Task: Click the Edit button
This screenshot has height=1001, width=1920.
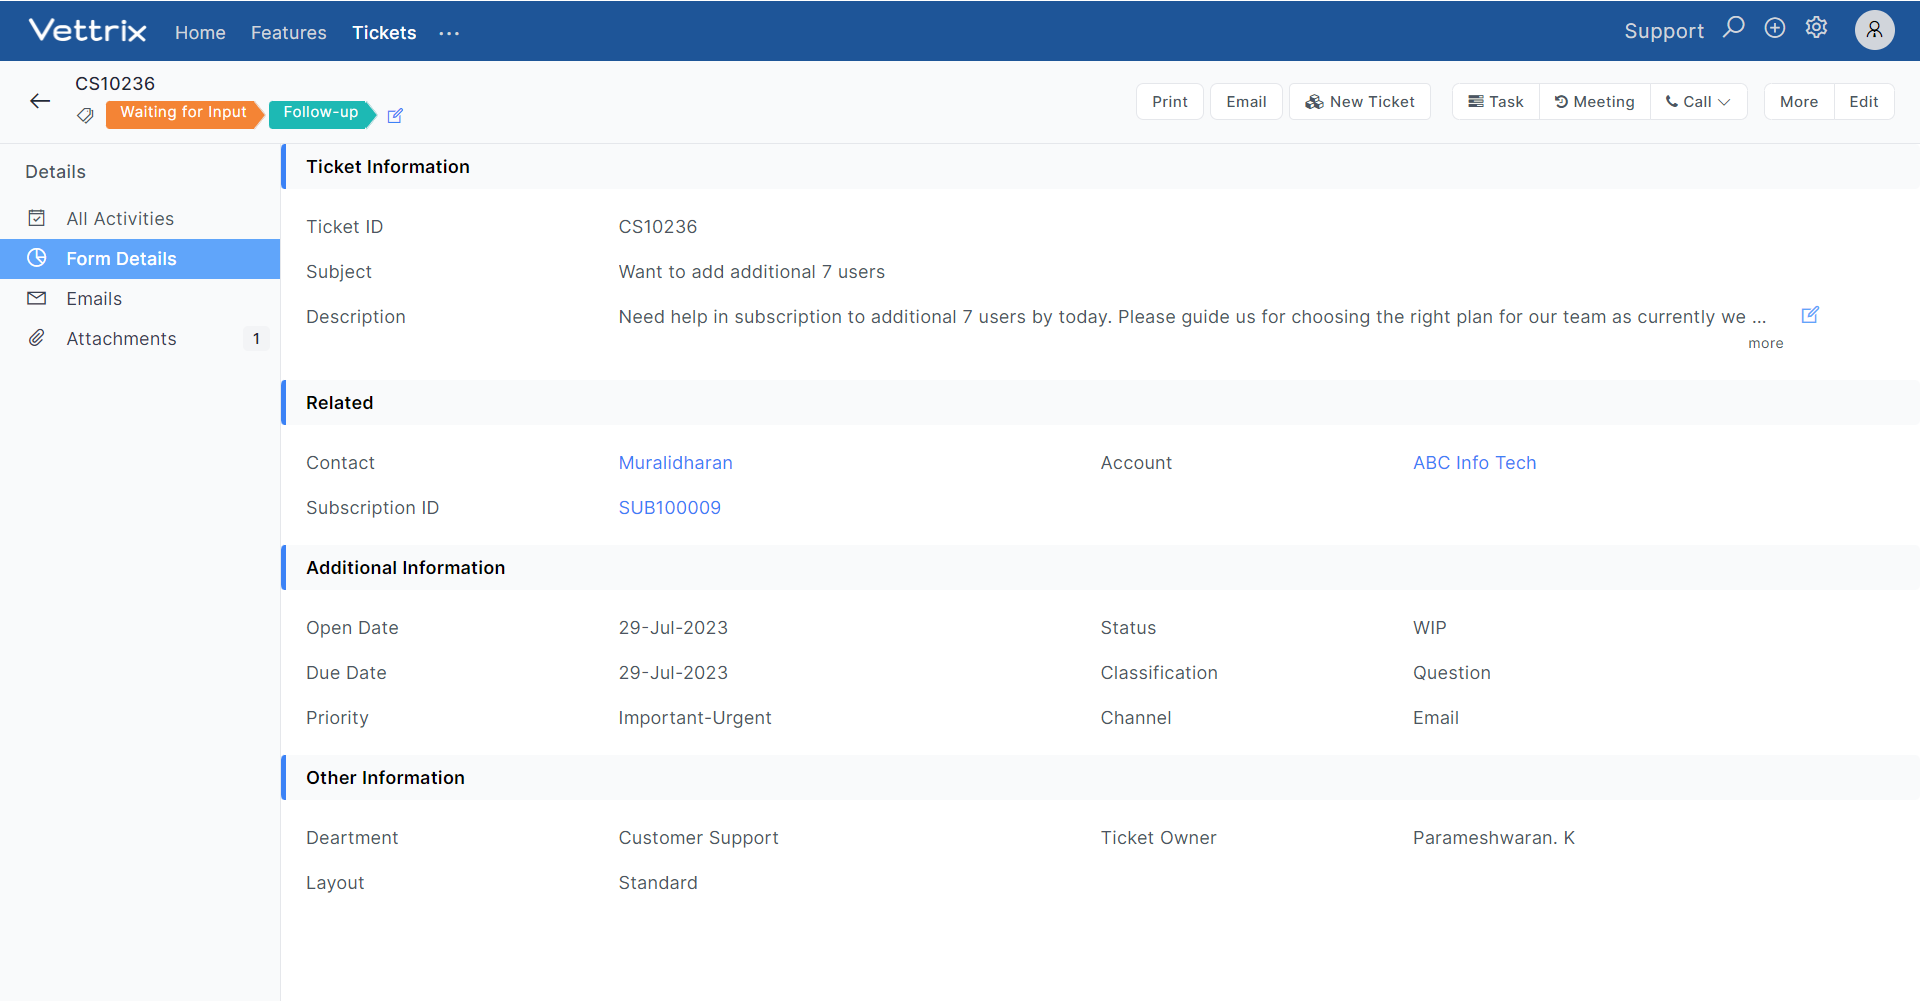Action: [x=1864, y=102]
